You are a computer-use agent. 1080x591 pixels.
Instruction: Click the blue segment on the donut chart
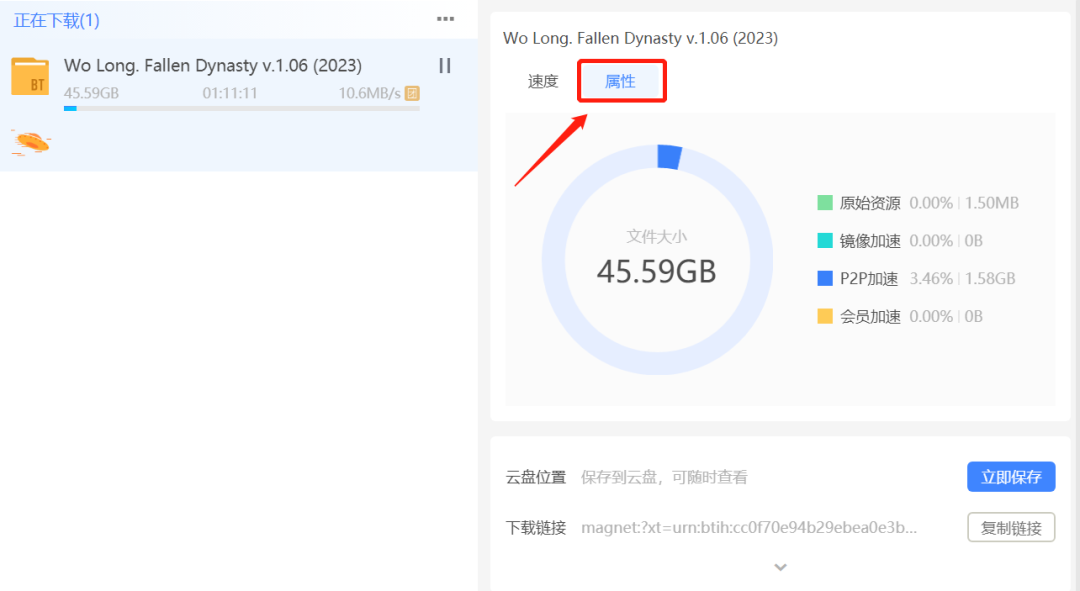[669, 156]
